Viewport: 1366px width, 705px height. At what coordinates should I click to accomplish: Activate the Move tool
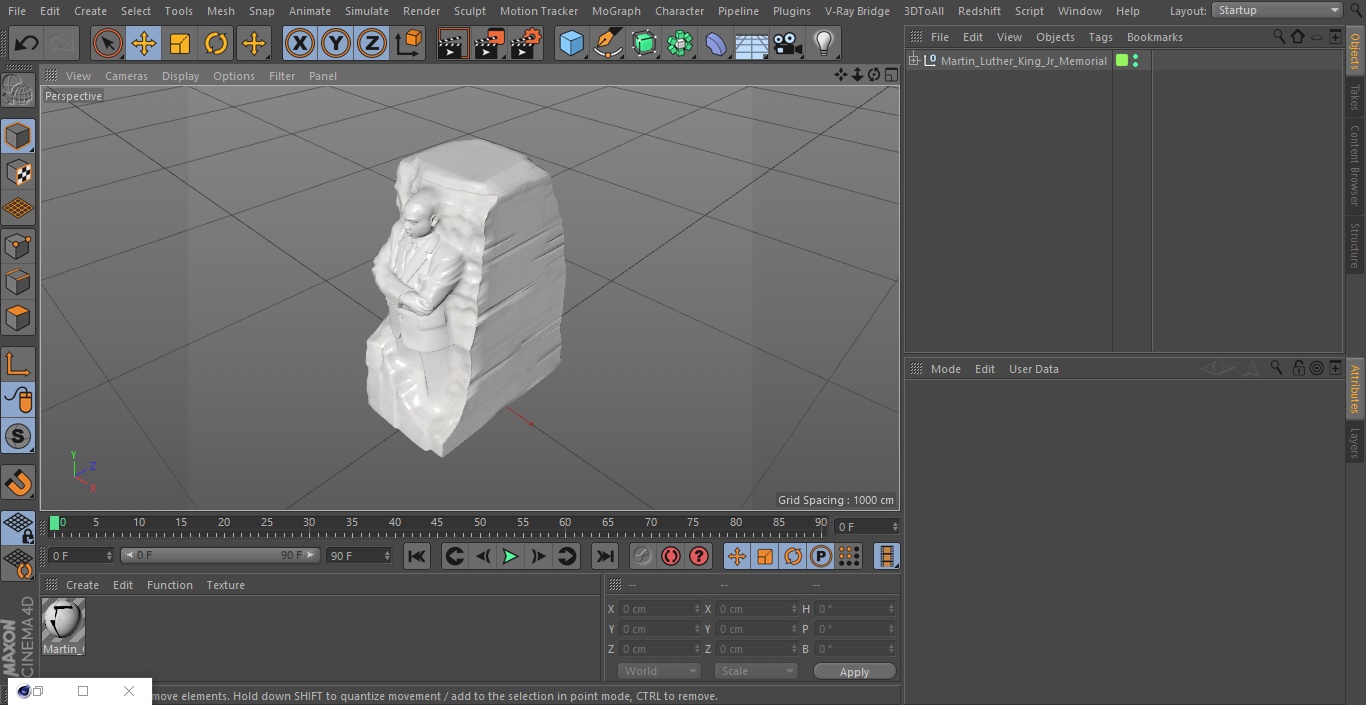(144, 43)
